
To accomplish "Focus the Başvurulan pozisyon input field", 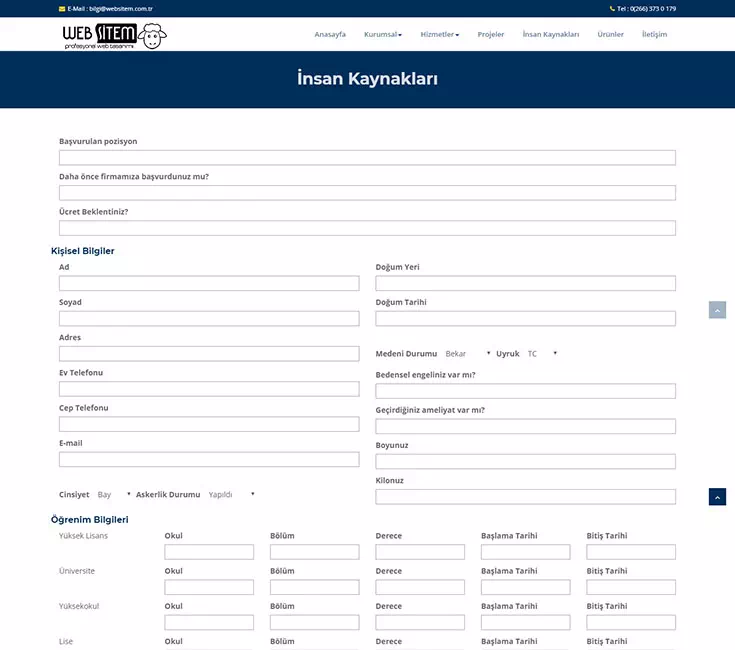I will click(368, 157).
